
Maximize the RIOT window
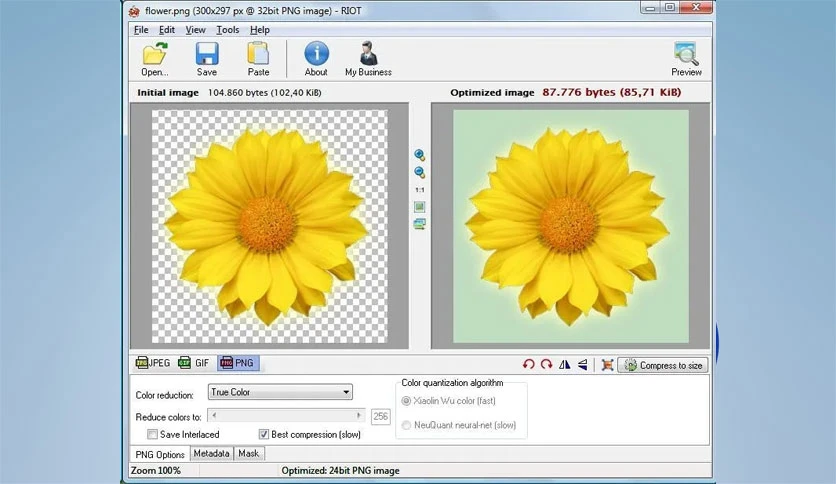[x=670, y=7]
